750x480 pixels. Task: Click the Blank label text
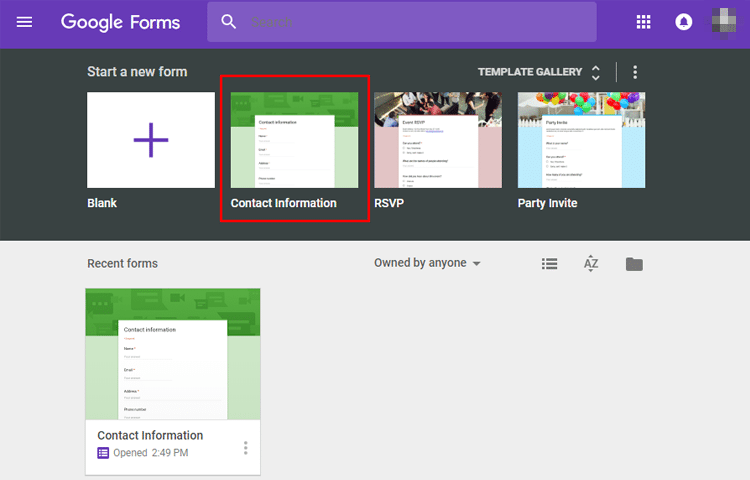click(102, 203)
